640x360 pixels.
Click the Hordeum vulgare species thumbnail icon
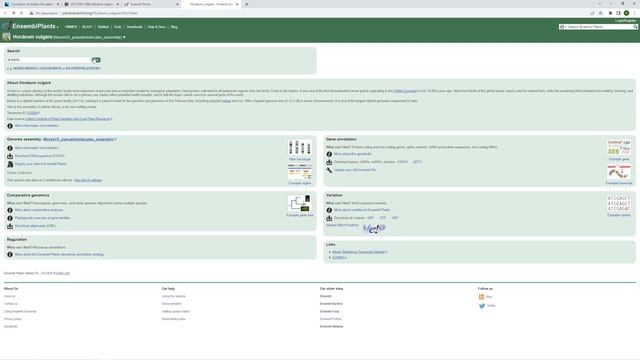(7, 37)
